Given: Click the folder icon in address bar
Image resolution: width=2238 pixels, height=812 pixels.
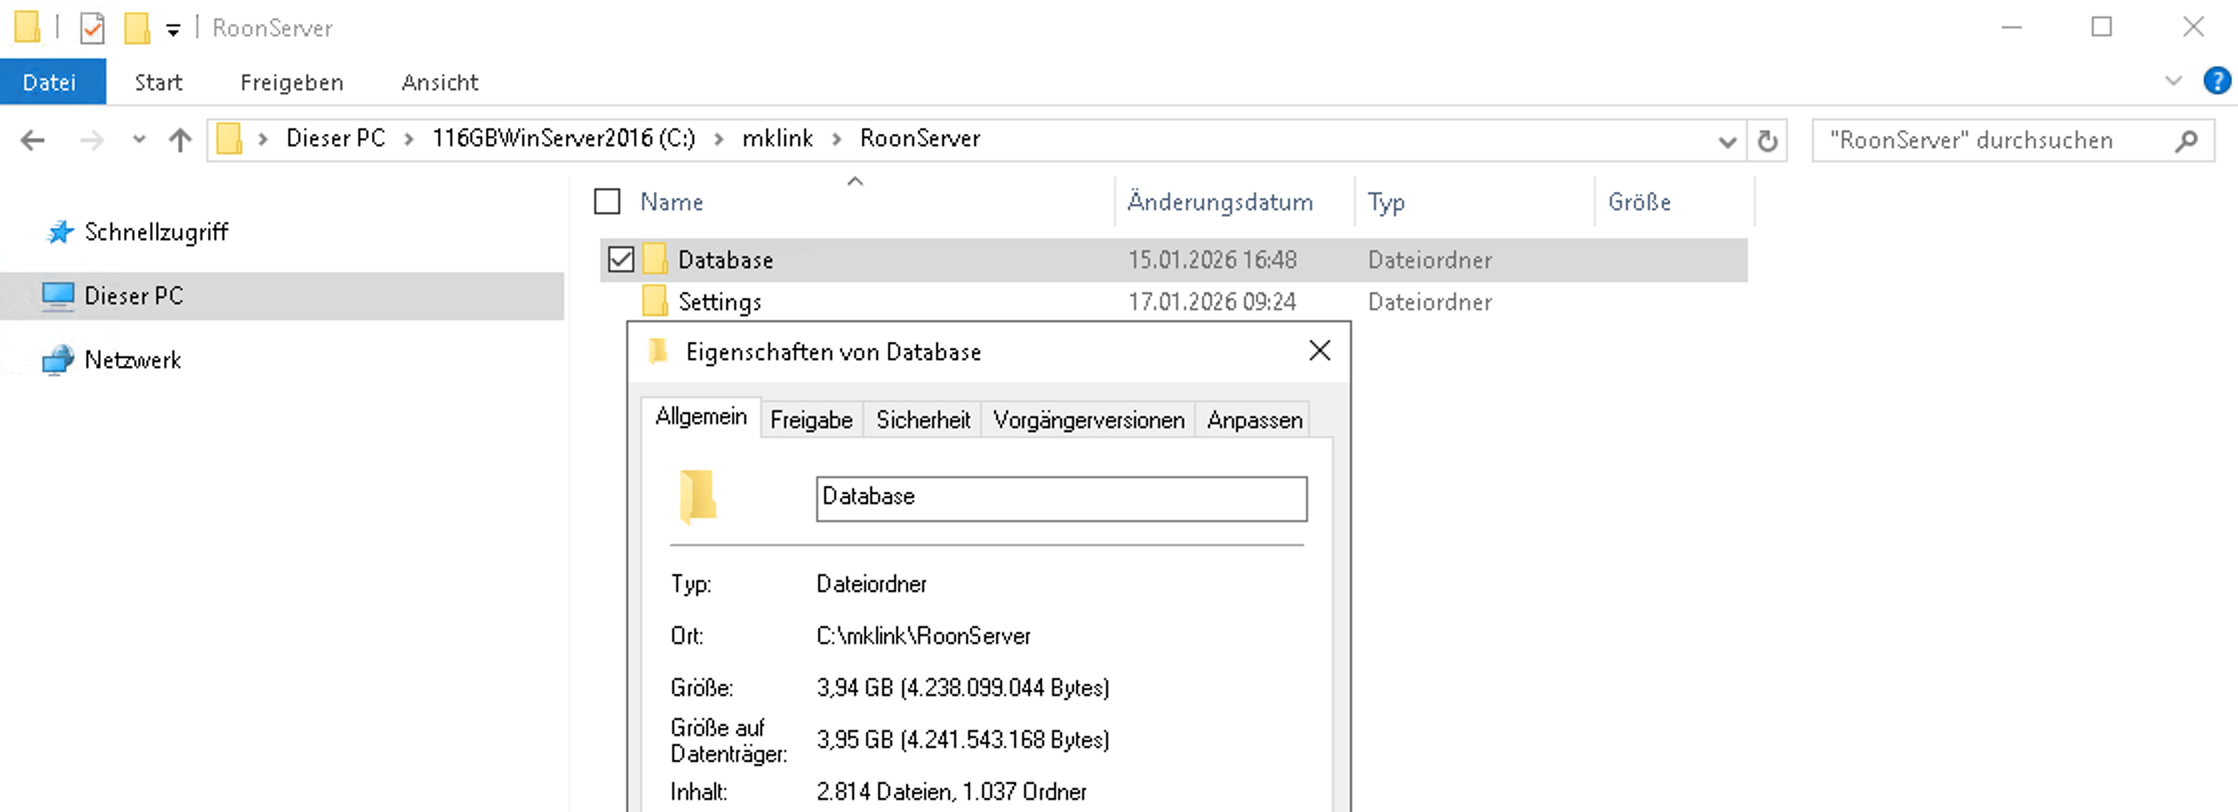Looking at the screenshot, I should [230, 139].
